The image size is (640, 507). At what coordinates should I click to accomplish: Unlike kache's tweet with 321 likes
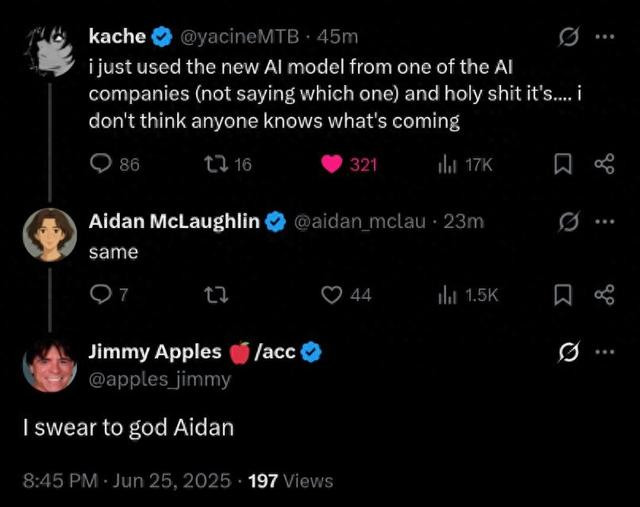pos(349,165)
